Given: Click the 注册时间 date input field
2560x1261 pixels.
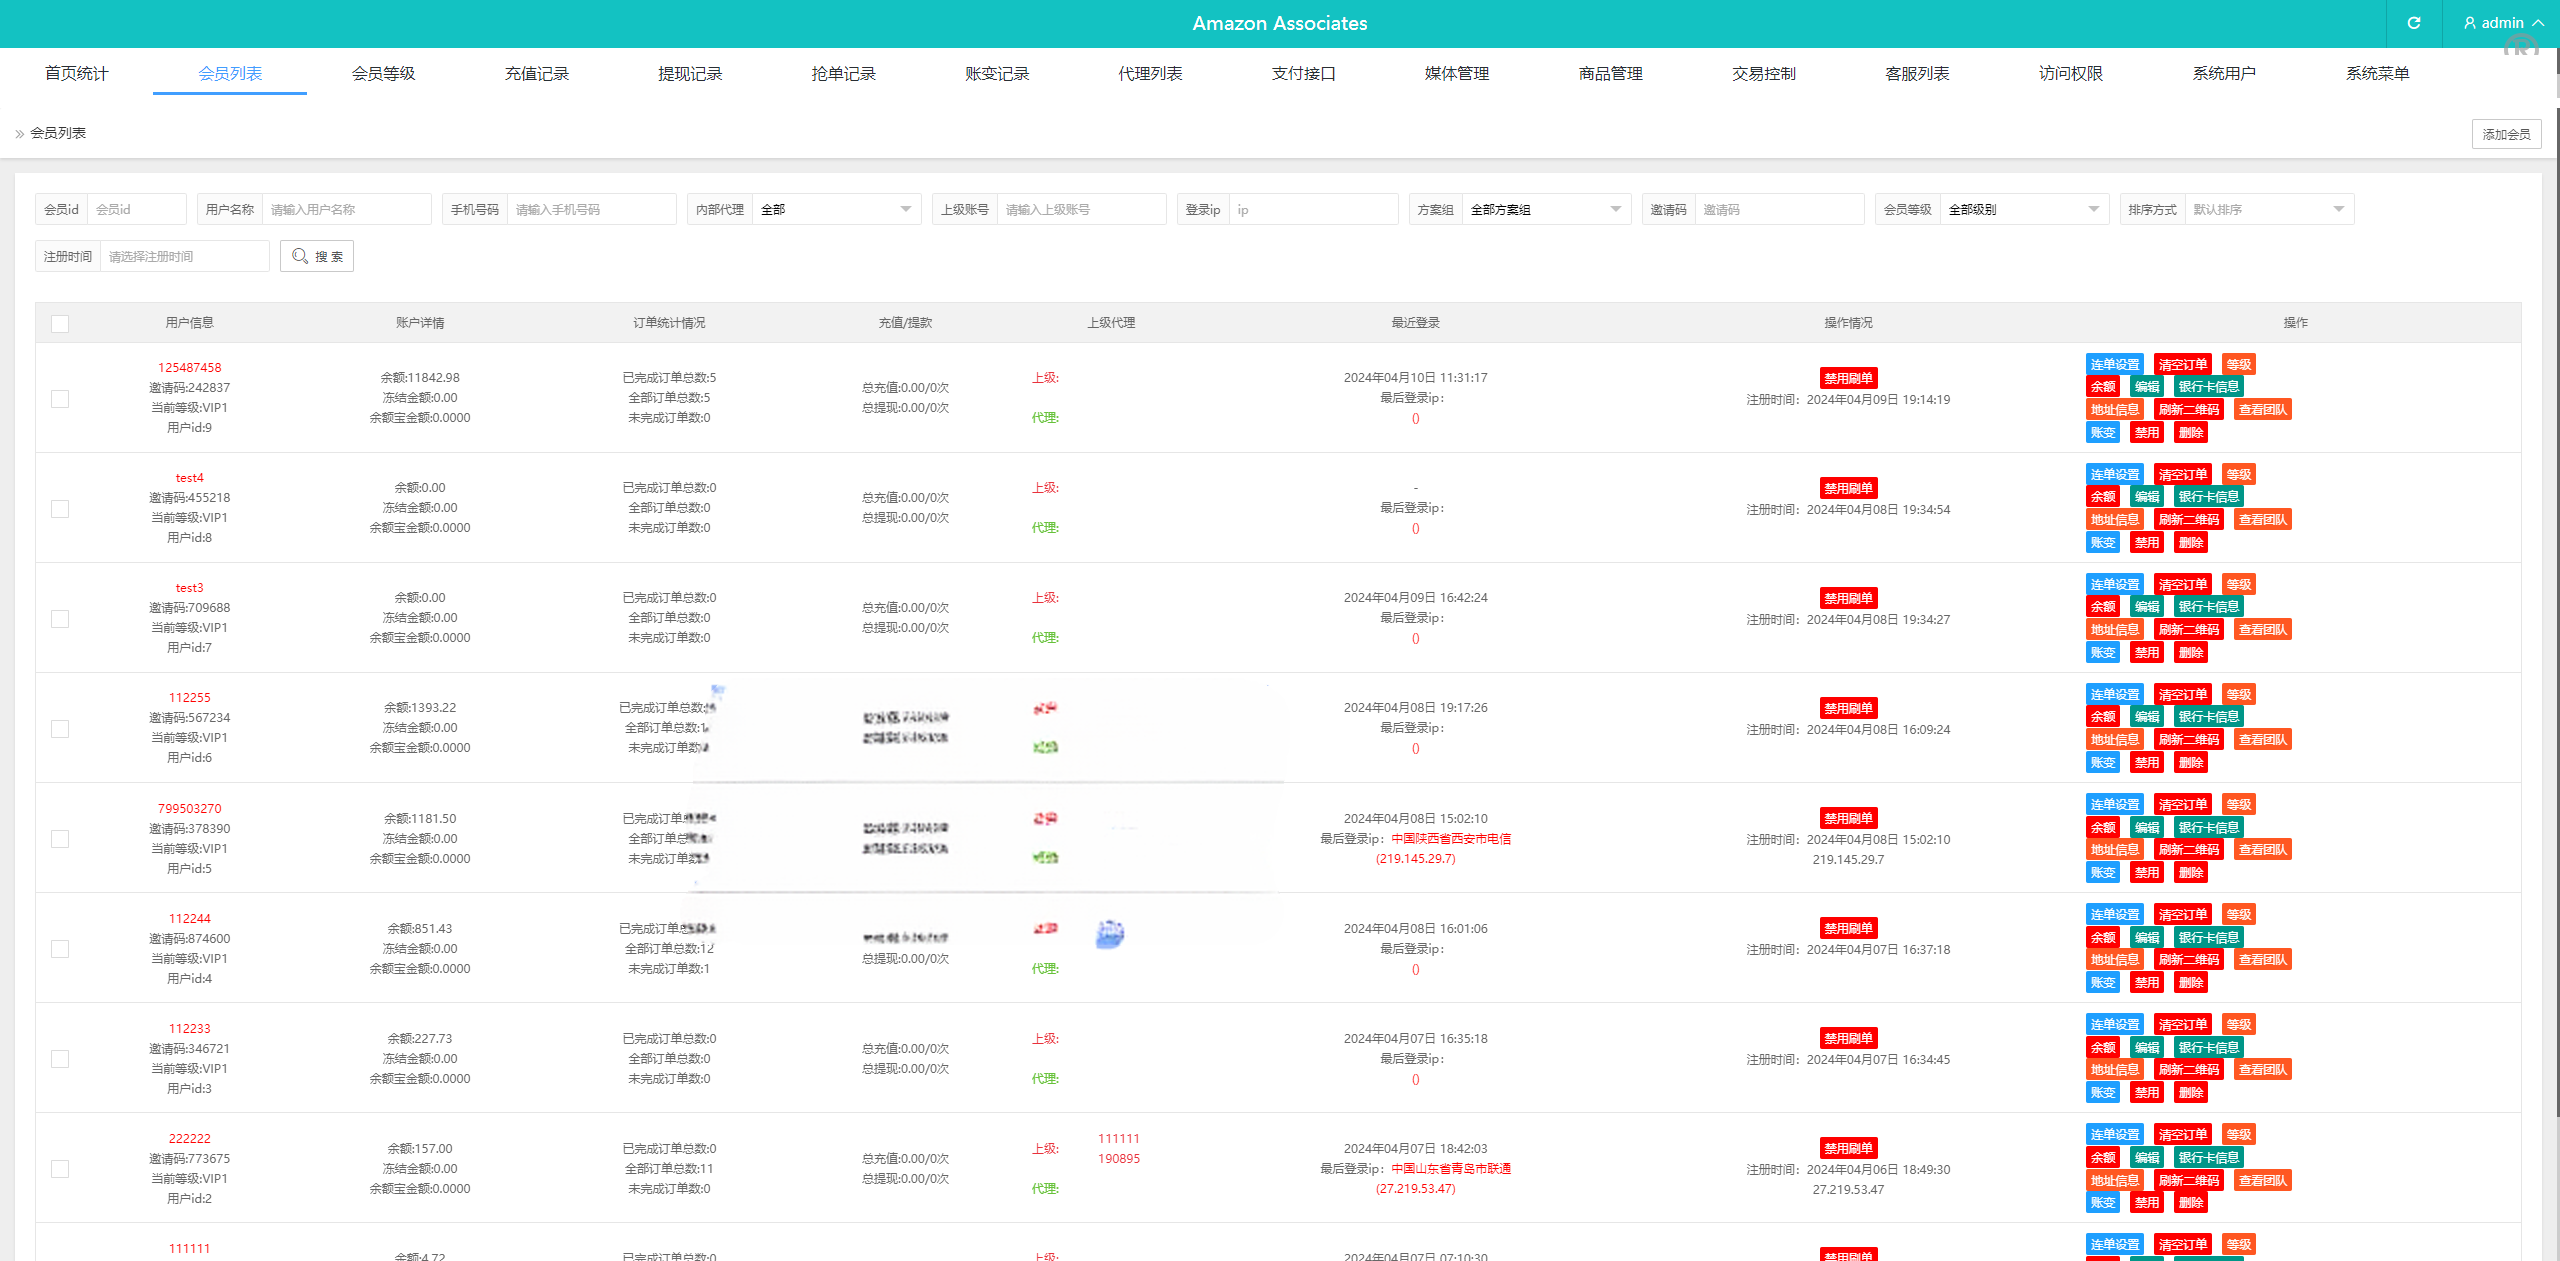Looking at the screenshot, I should click(184, 255).
